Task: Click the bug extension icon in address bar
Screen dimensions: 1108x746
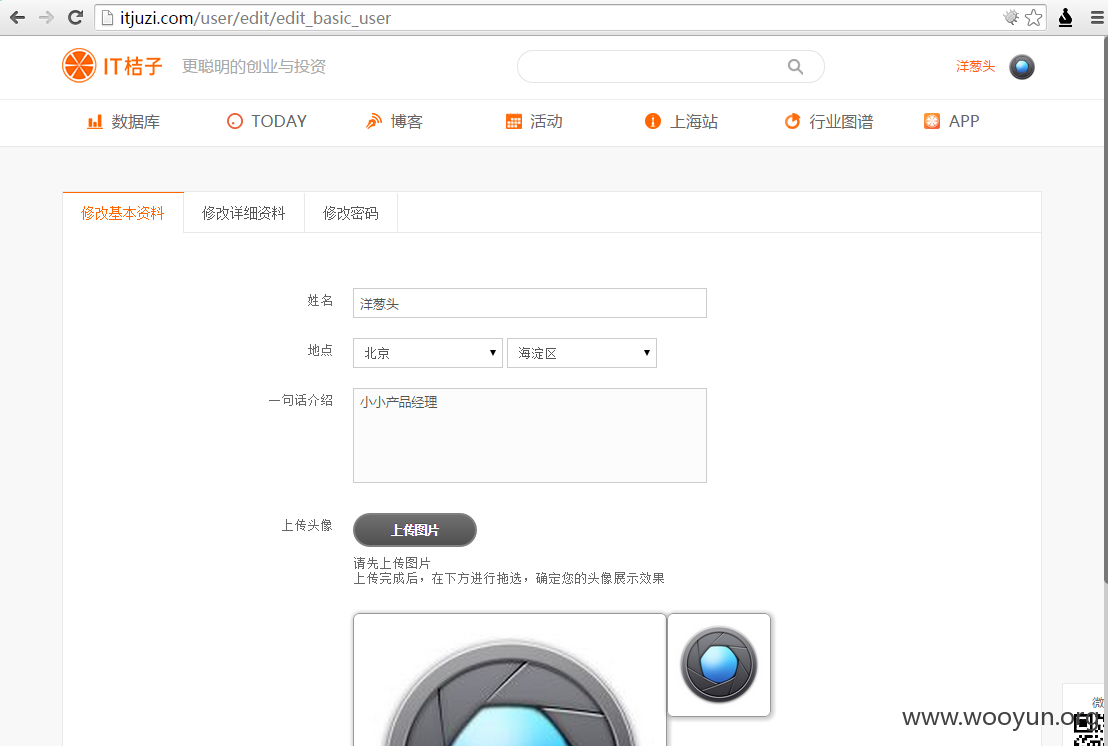Action: 1011,18
